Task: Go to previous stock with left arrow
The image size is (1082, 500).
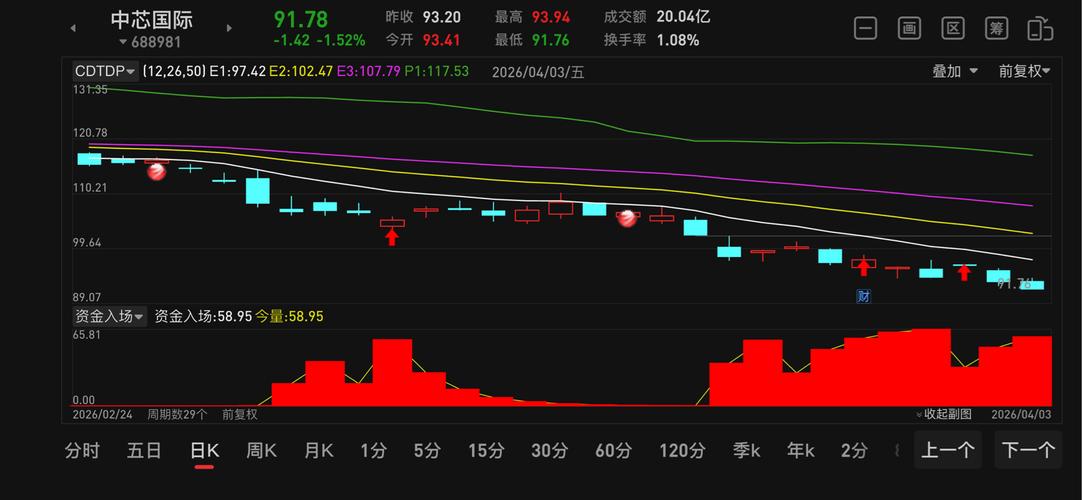Action: (73, 28)
